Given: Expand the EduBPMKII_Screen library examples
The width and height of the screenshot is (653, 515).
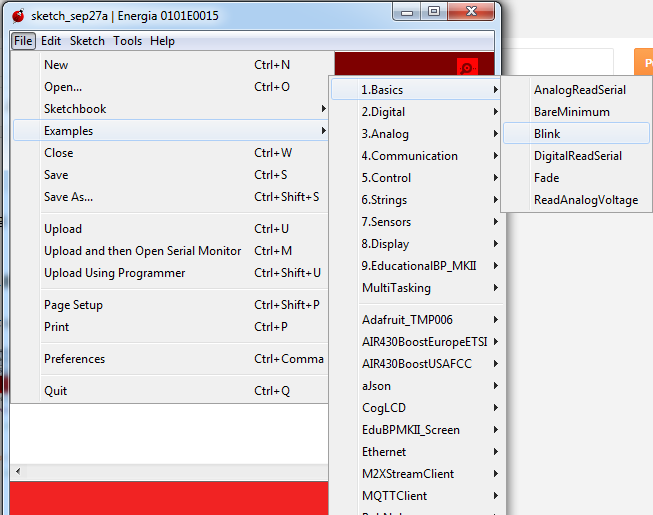Looking at the screenshot, I should [416, 430].
